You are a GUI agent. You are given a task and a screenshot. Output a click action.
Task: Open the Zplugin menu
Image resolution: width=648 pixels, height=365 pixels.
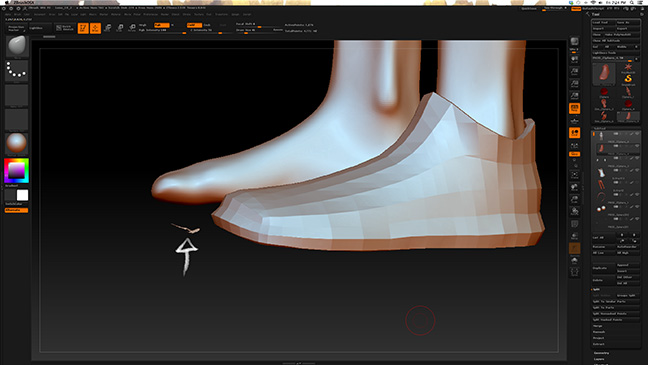pyautogui.click(x=235, y=14)
